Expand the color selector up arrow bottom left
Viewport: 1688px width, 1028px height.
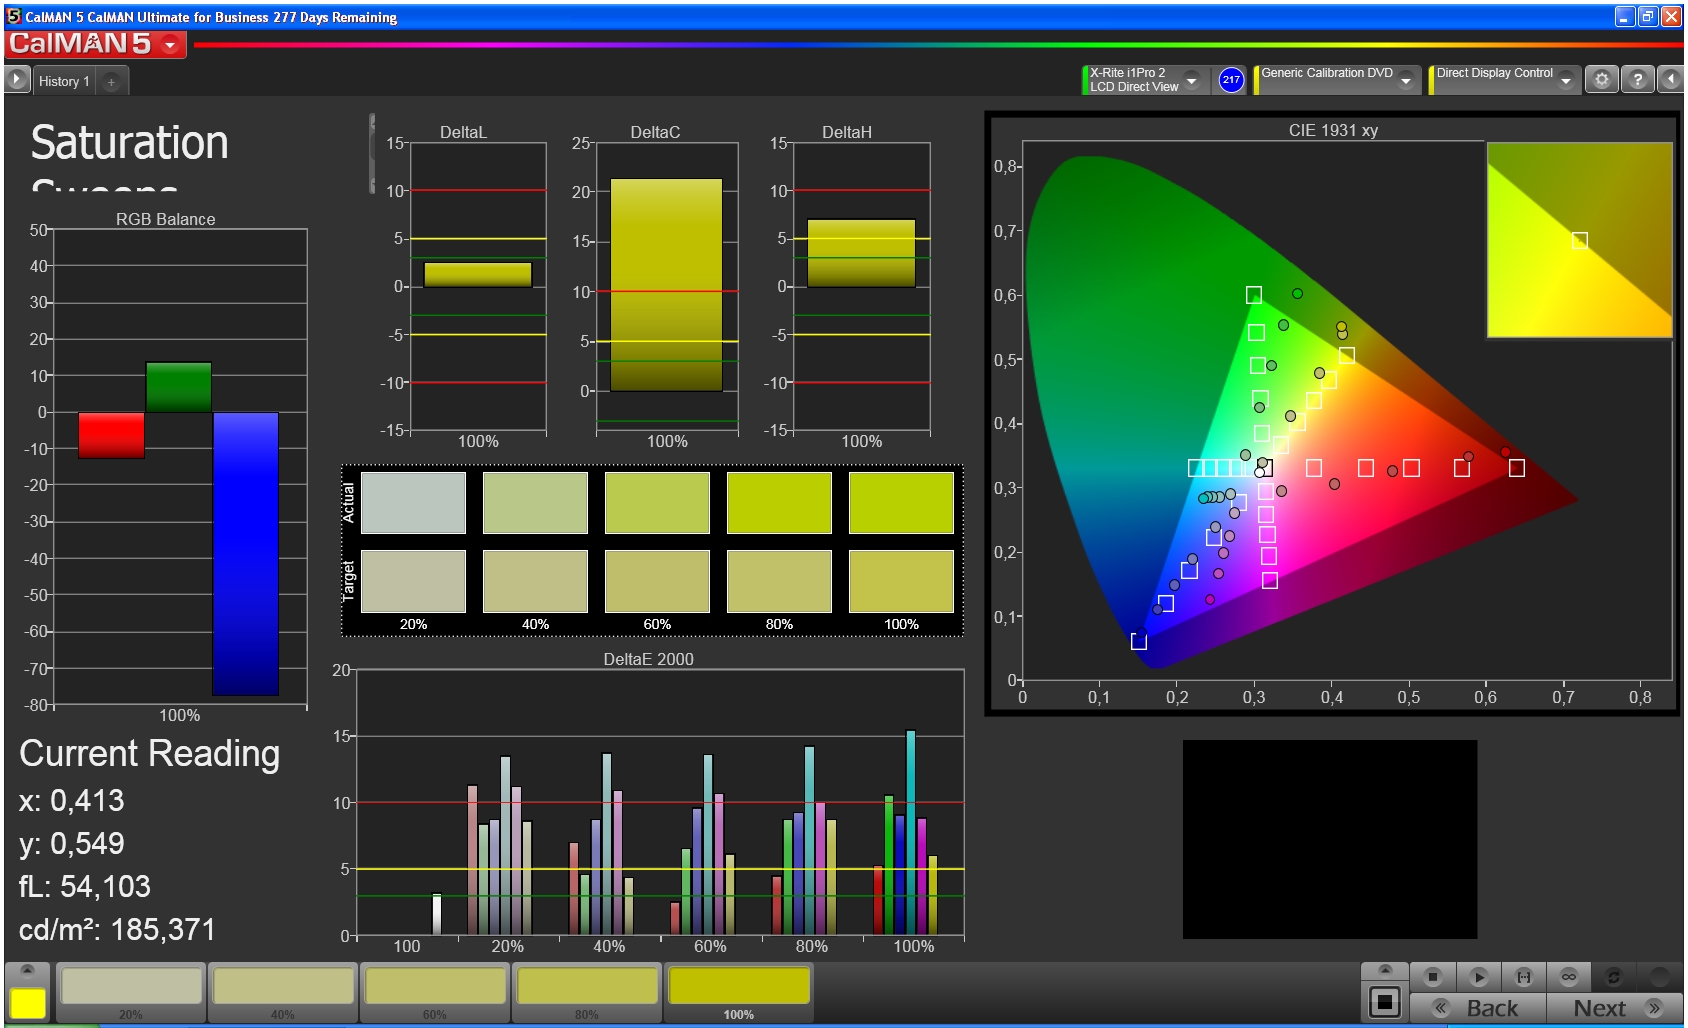28,971
